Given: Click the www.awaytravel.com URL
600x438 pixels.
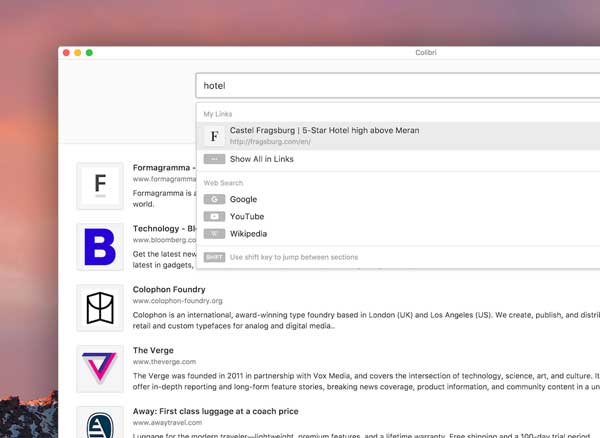Looking at the screenshot, I should pyautogui.click(x=167, y=422).
